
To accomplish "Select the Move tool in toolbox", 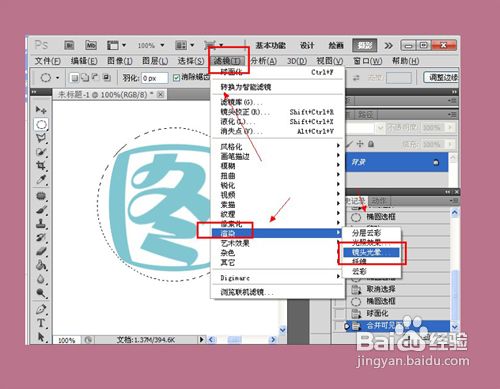I will (x=41, y=110).
